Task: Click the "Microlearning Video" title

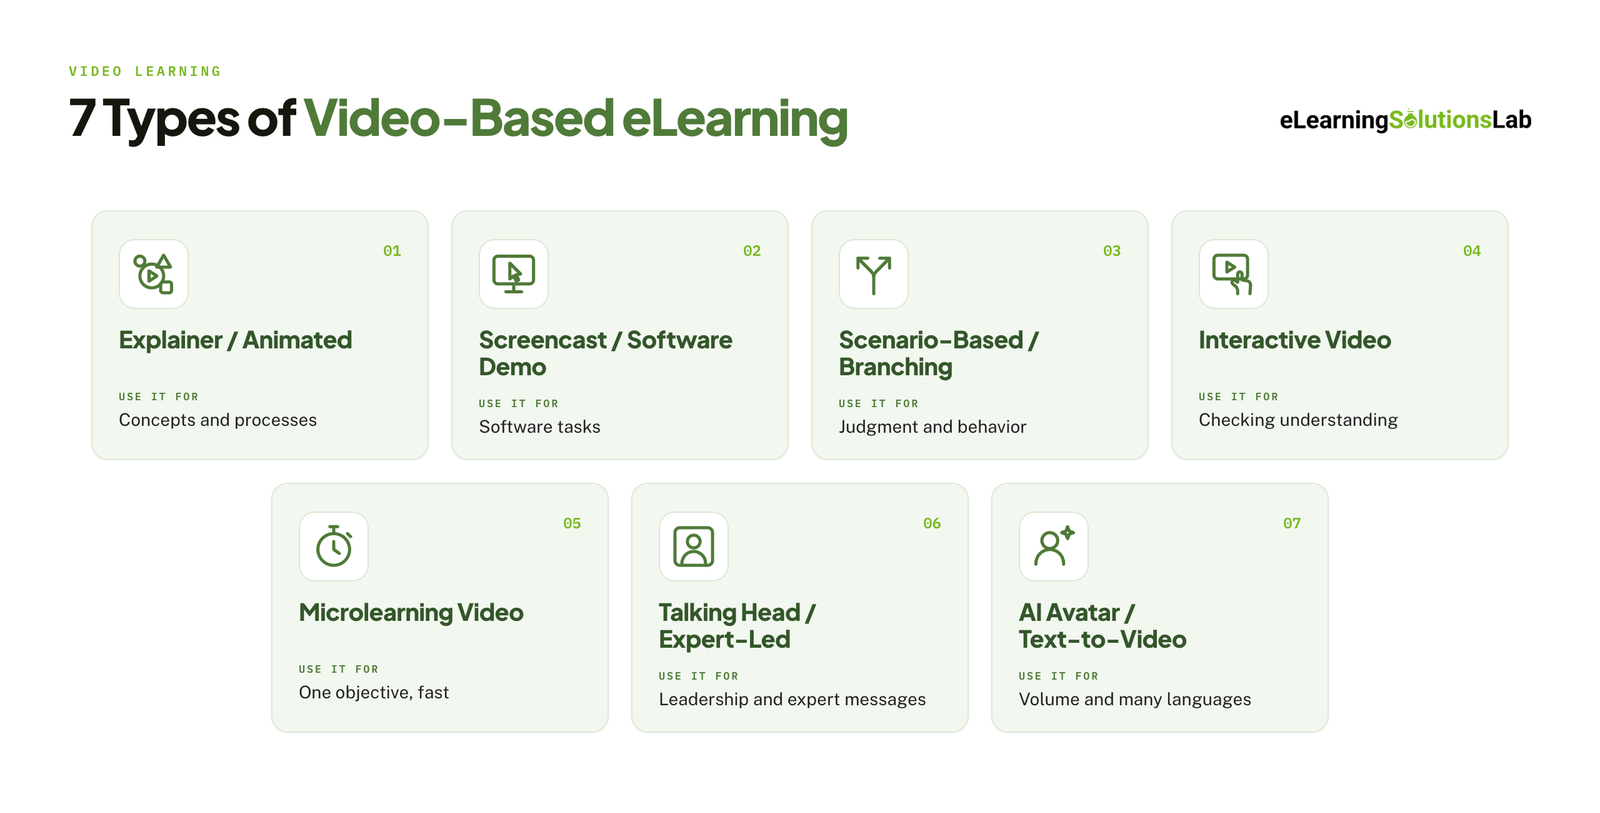Action: [411, 613]
